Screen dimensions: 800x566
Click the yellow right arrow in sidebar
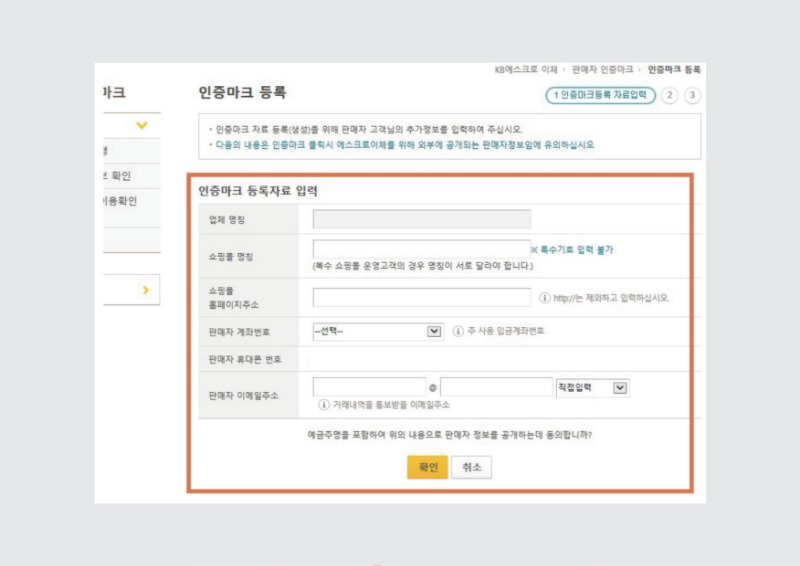pos(144,289)
